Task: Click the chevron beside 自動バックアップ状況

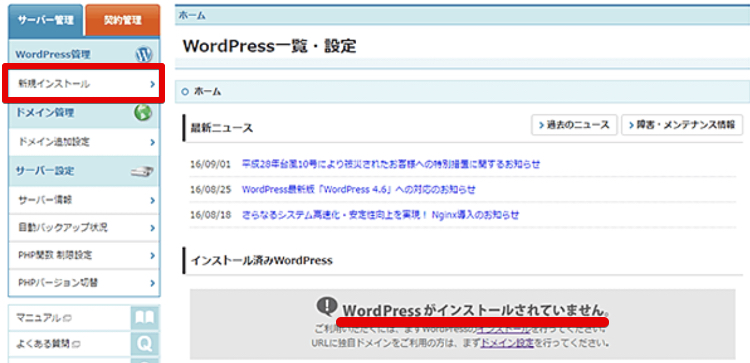Action: click(x=152, y=228)
